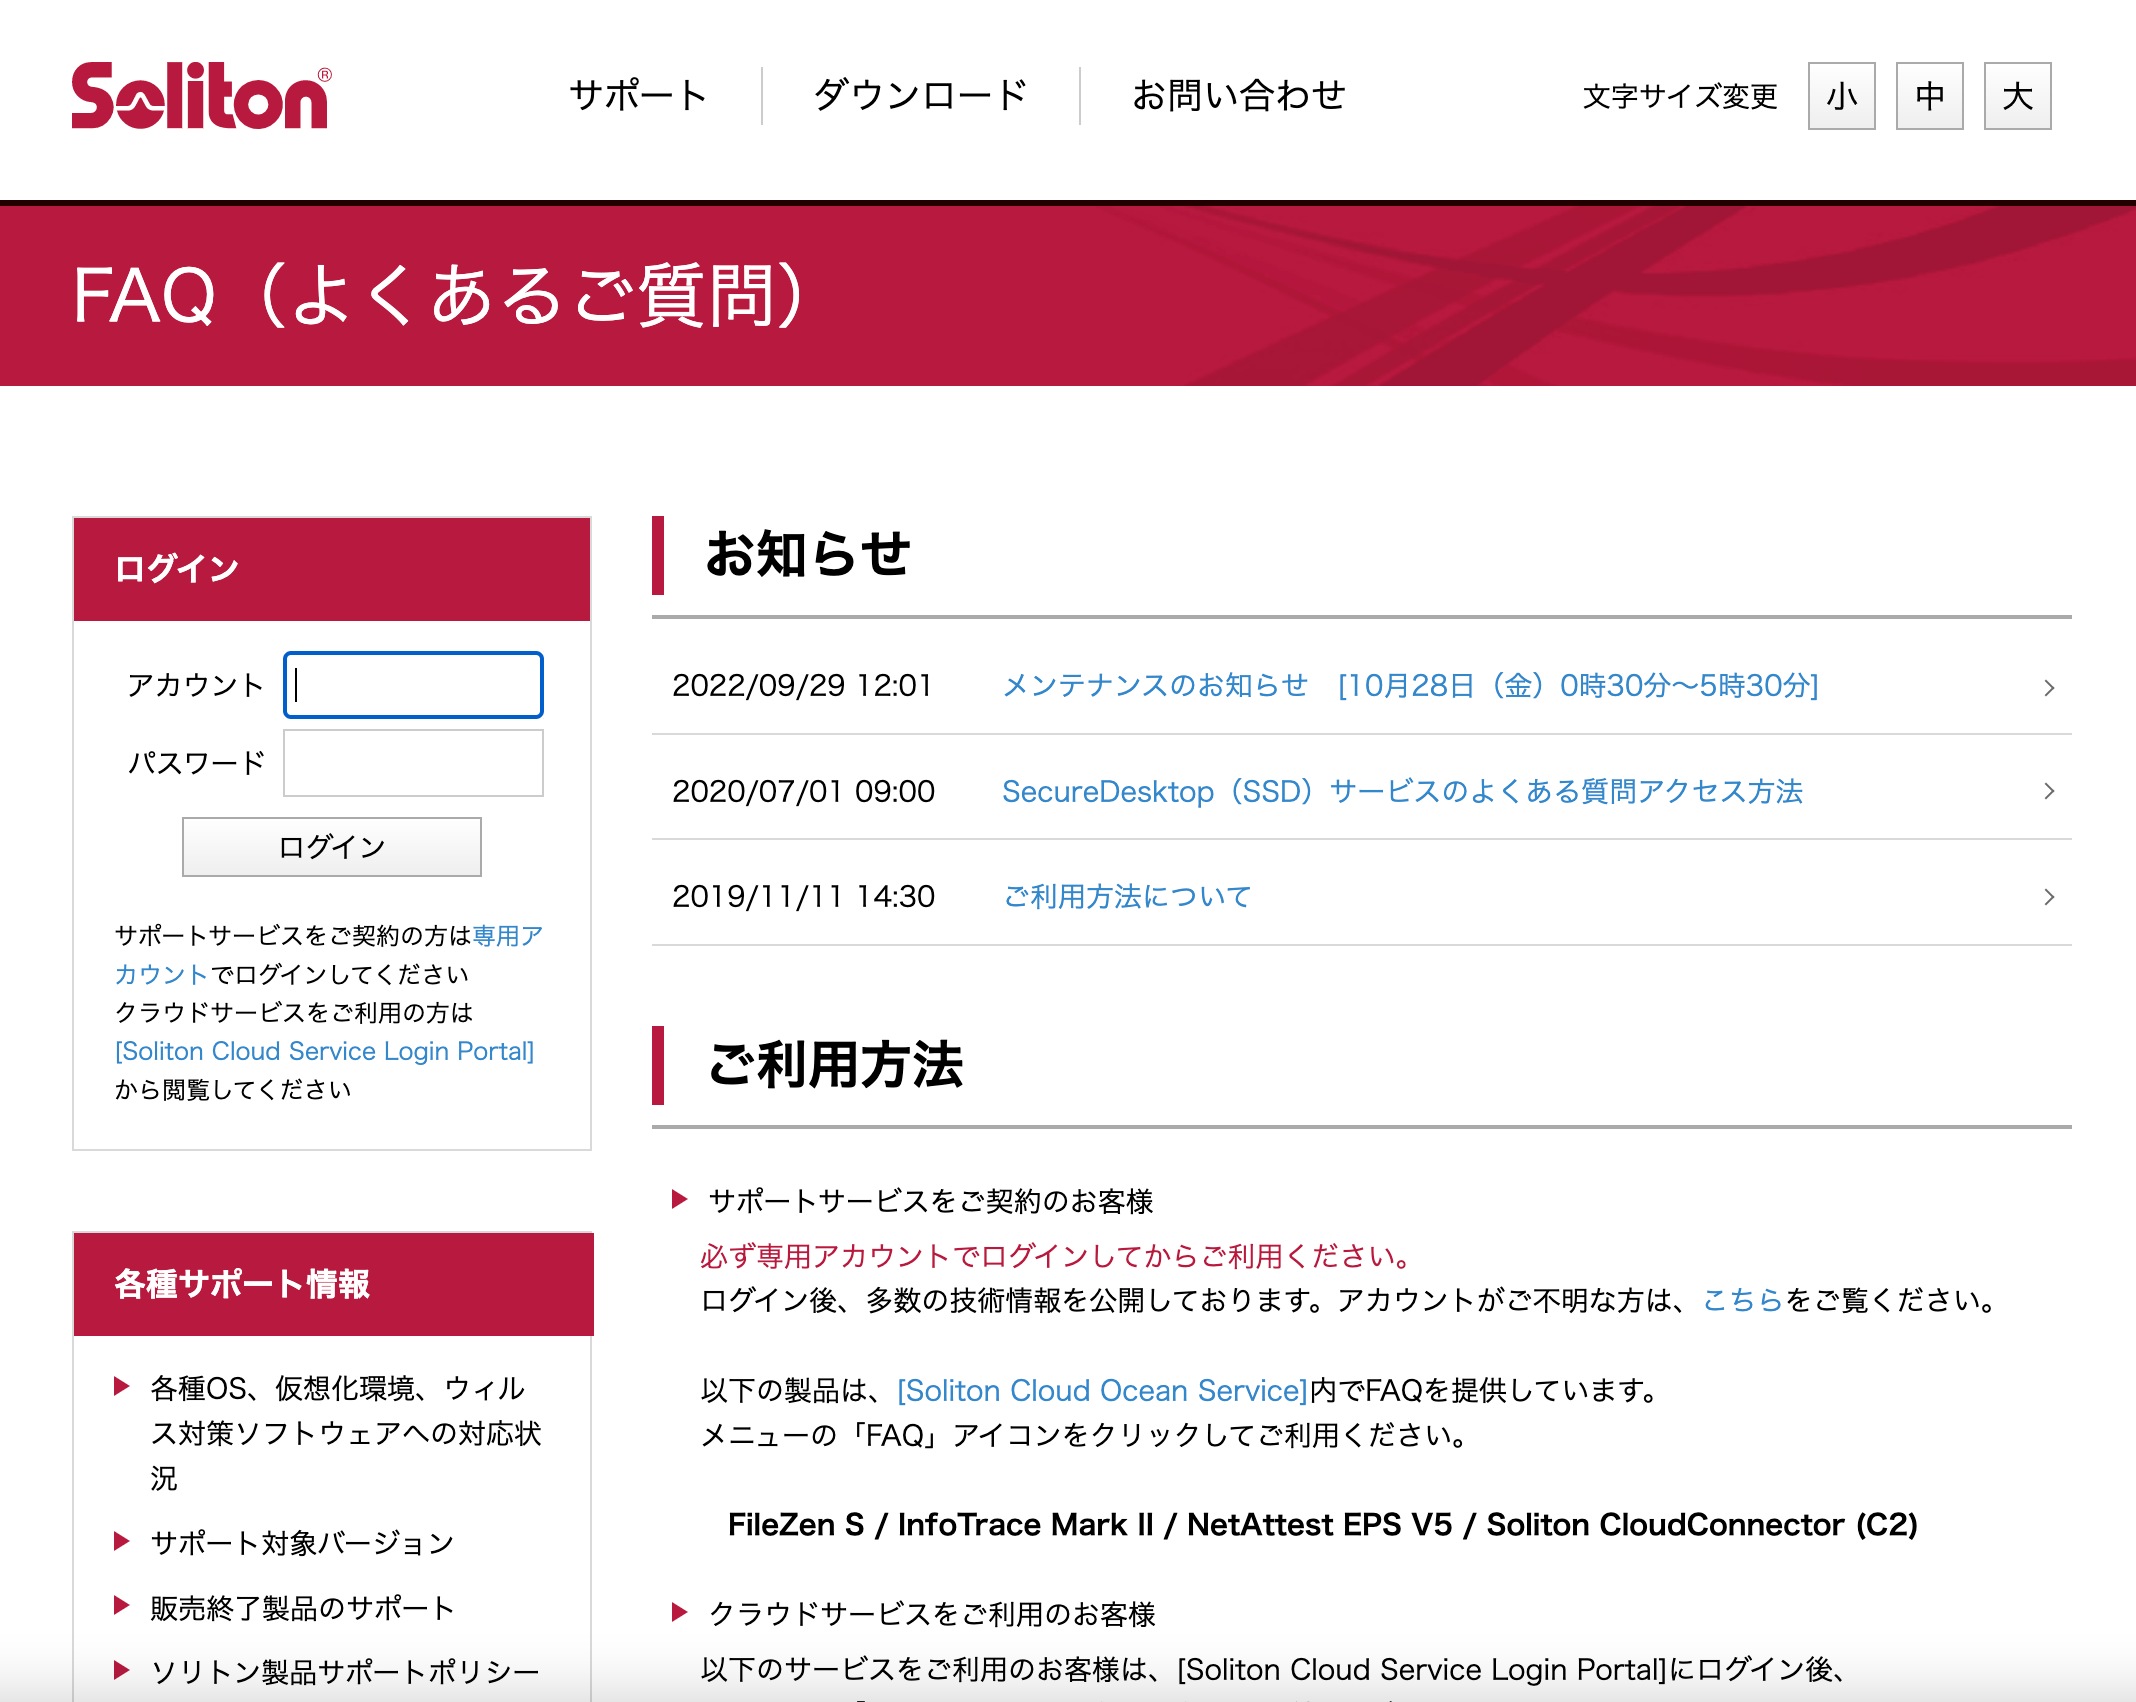
Task: Open the サポート対象バージョン sidebar link
Action: [x=300, y=1542]
